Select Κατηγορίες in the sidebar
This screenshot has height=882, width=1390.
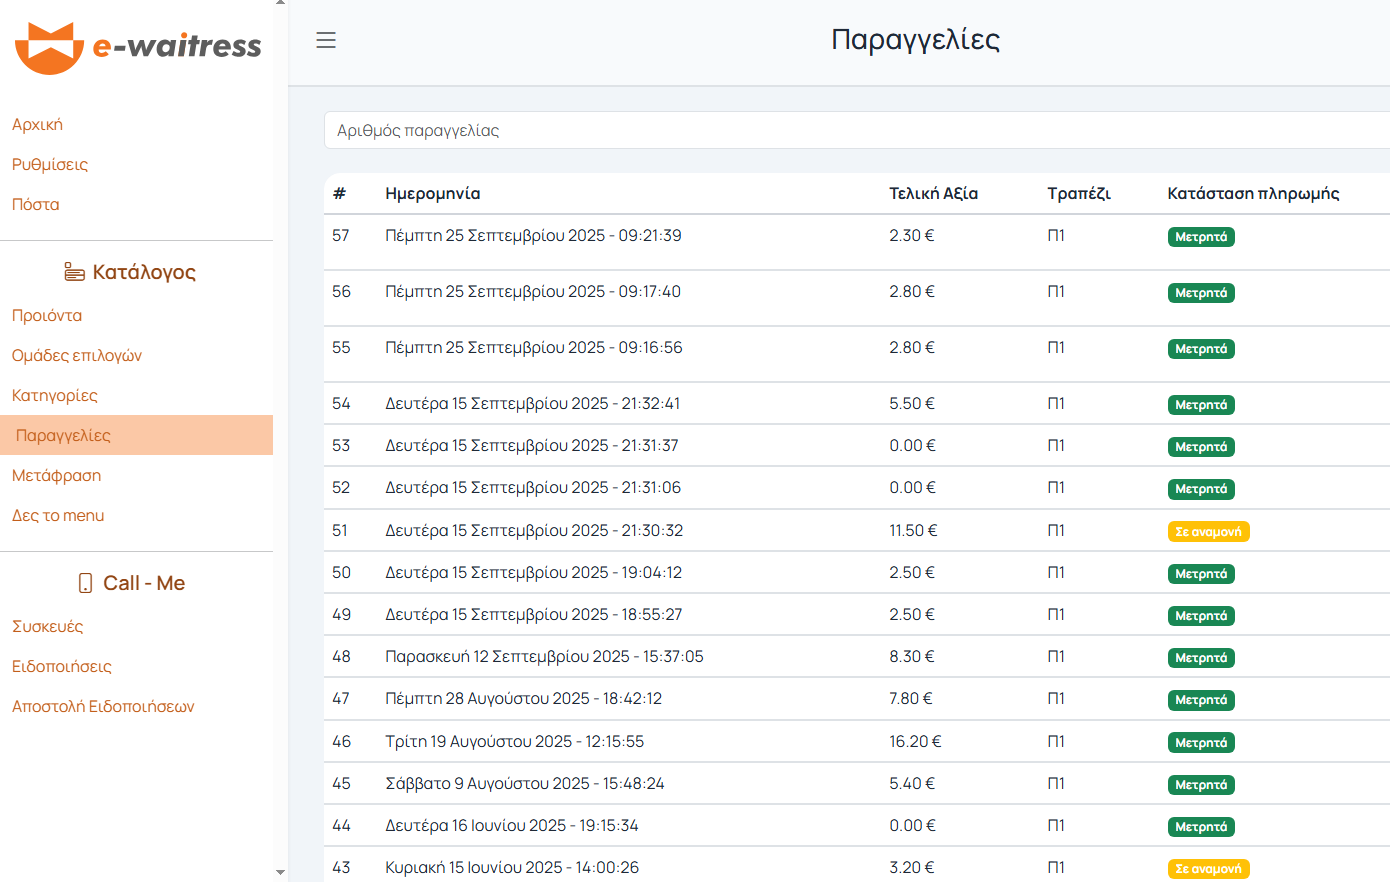tap(55, 396)
